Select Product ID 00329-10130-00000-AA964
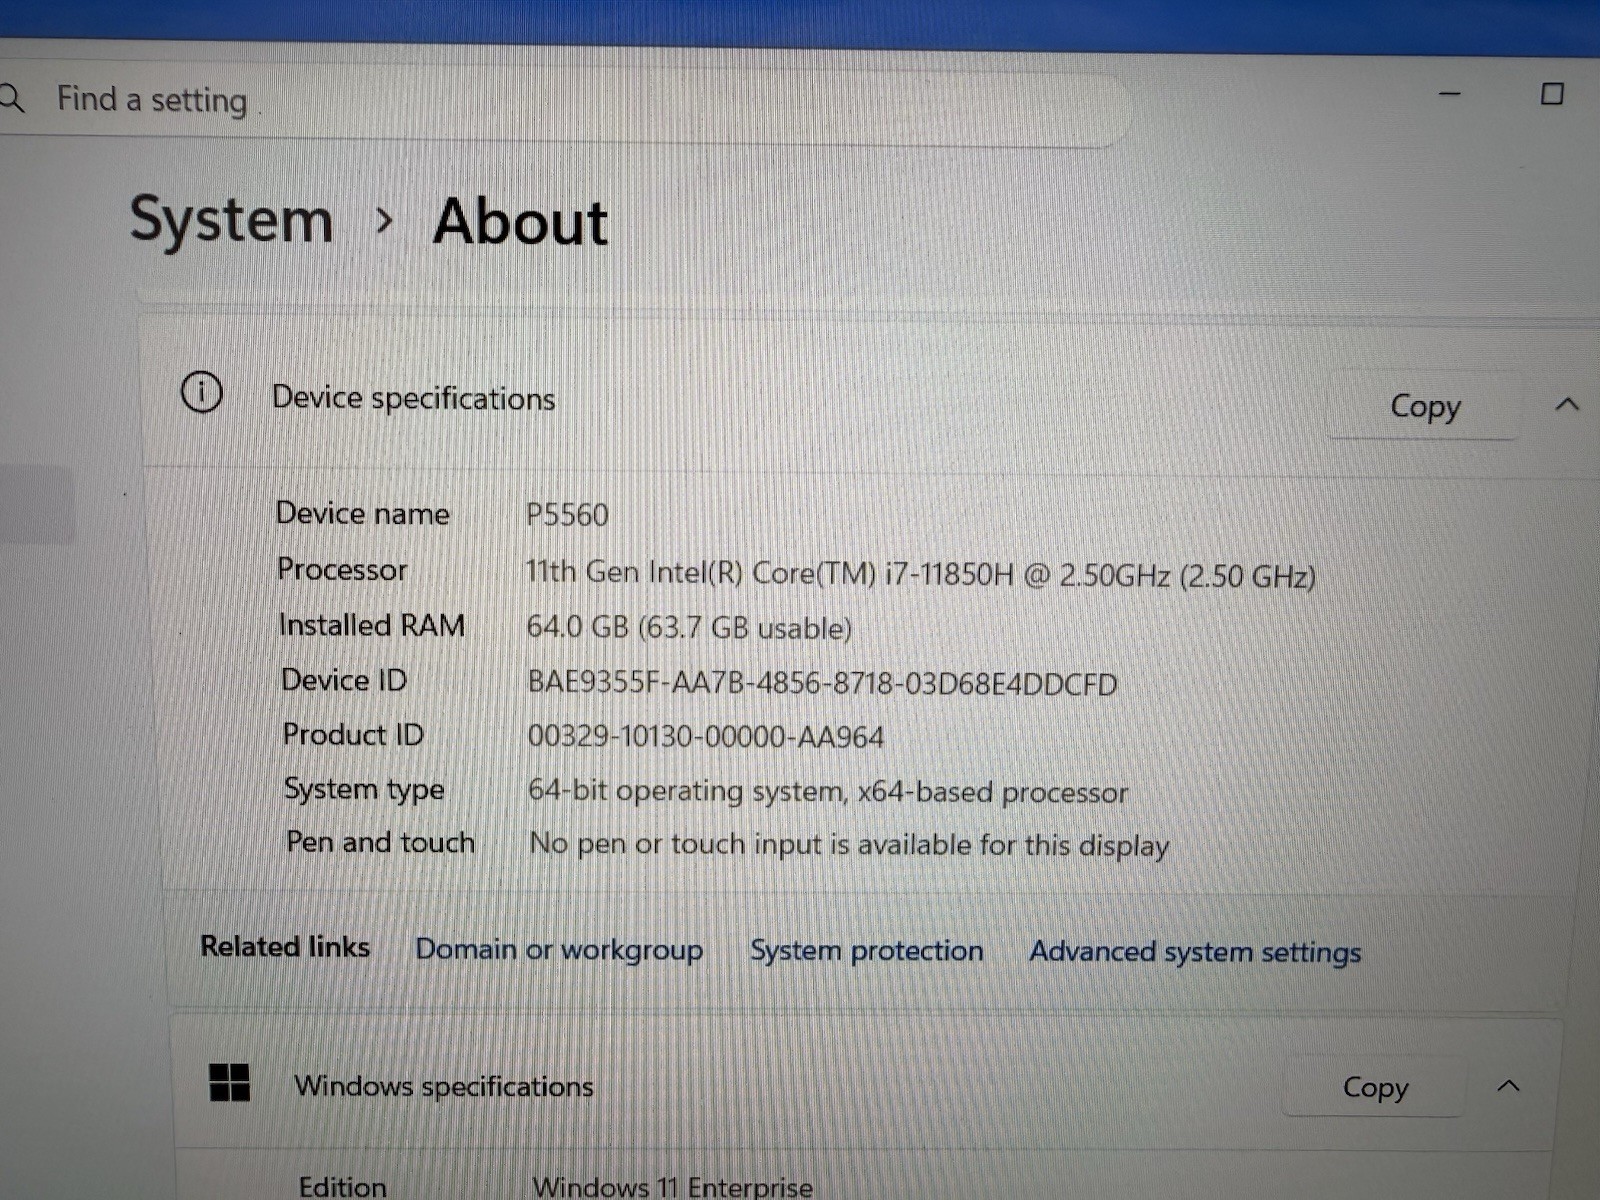1600x1200 pixels. tap(706, 737)
